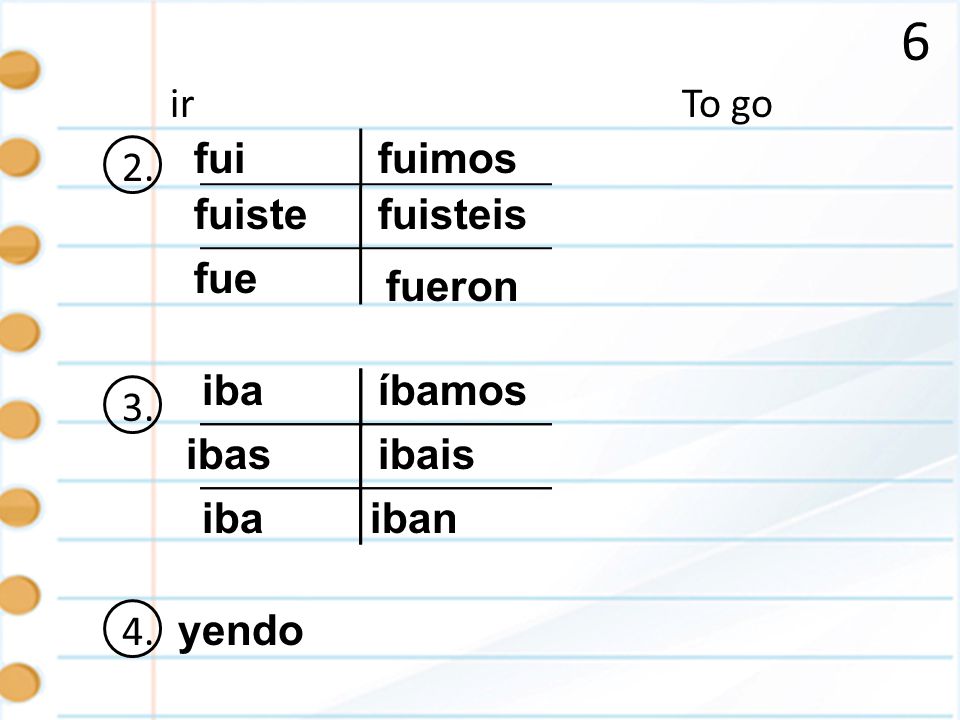Click the first 'iba' beside marker 3
The height and width of the screenshot is (720, 960).
click(x=233, y=391)
